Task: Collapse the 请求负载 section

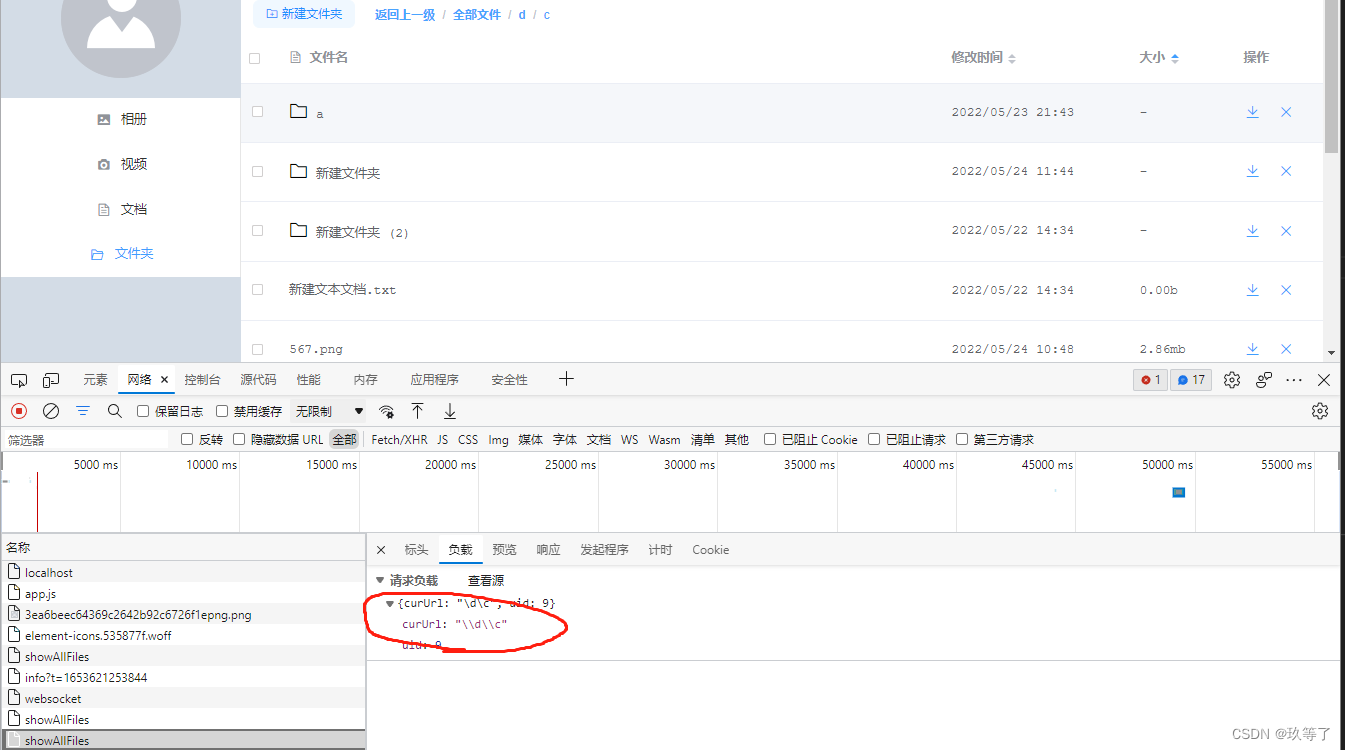Action: pyautogui.click(x=379, y=580)
